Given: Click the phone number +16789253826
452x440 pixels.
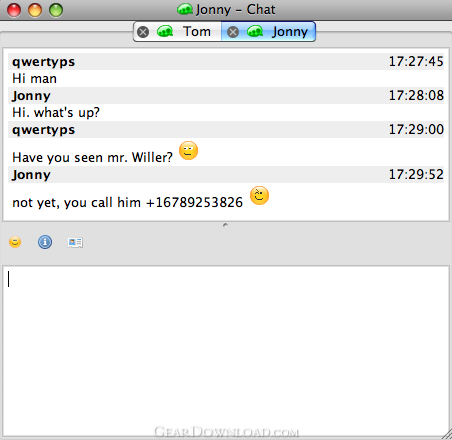Looking at the screenshot, I should [194, 202].
